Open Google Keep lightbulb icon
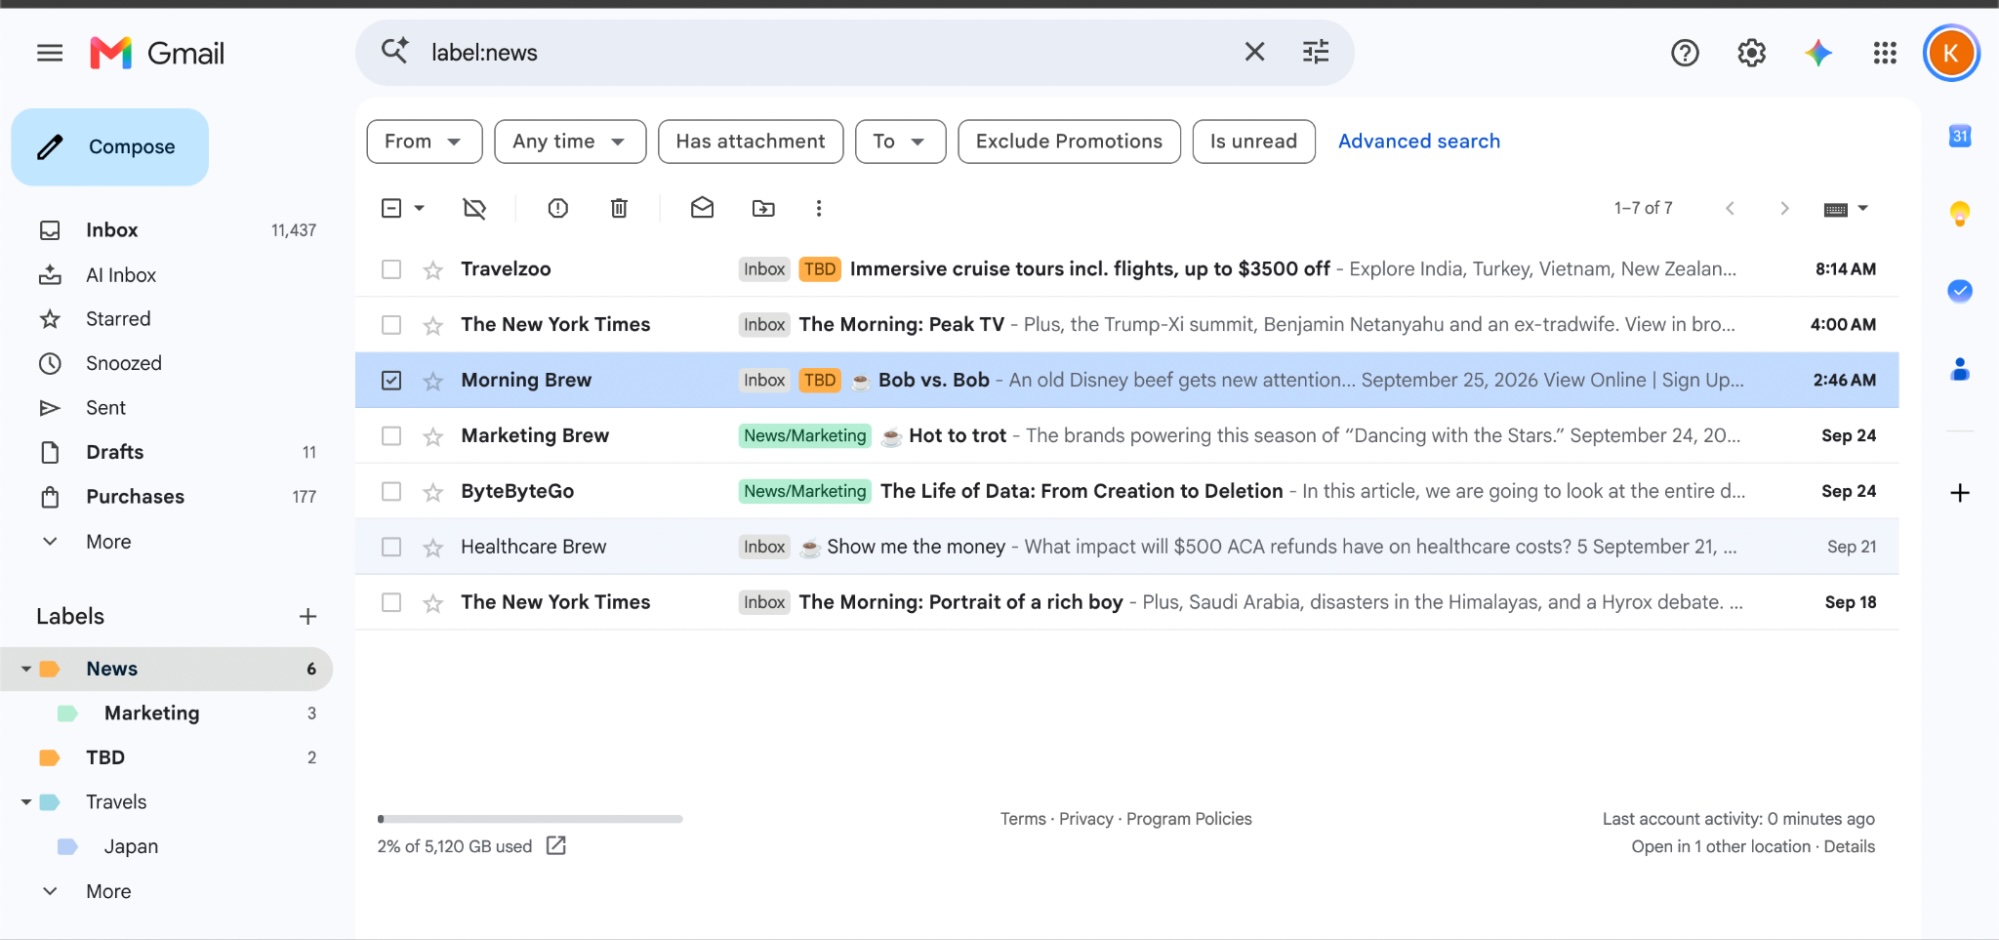The image size is (1999, 940). (x=1960, y=213)
